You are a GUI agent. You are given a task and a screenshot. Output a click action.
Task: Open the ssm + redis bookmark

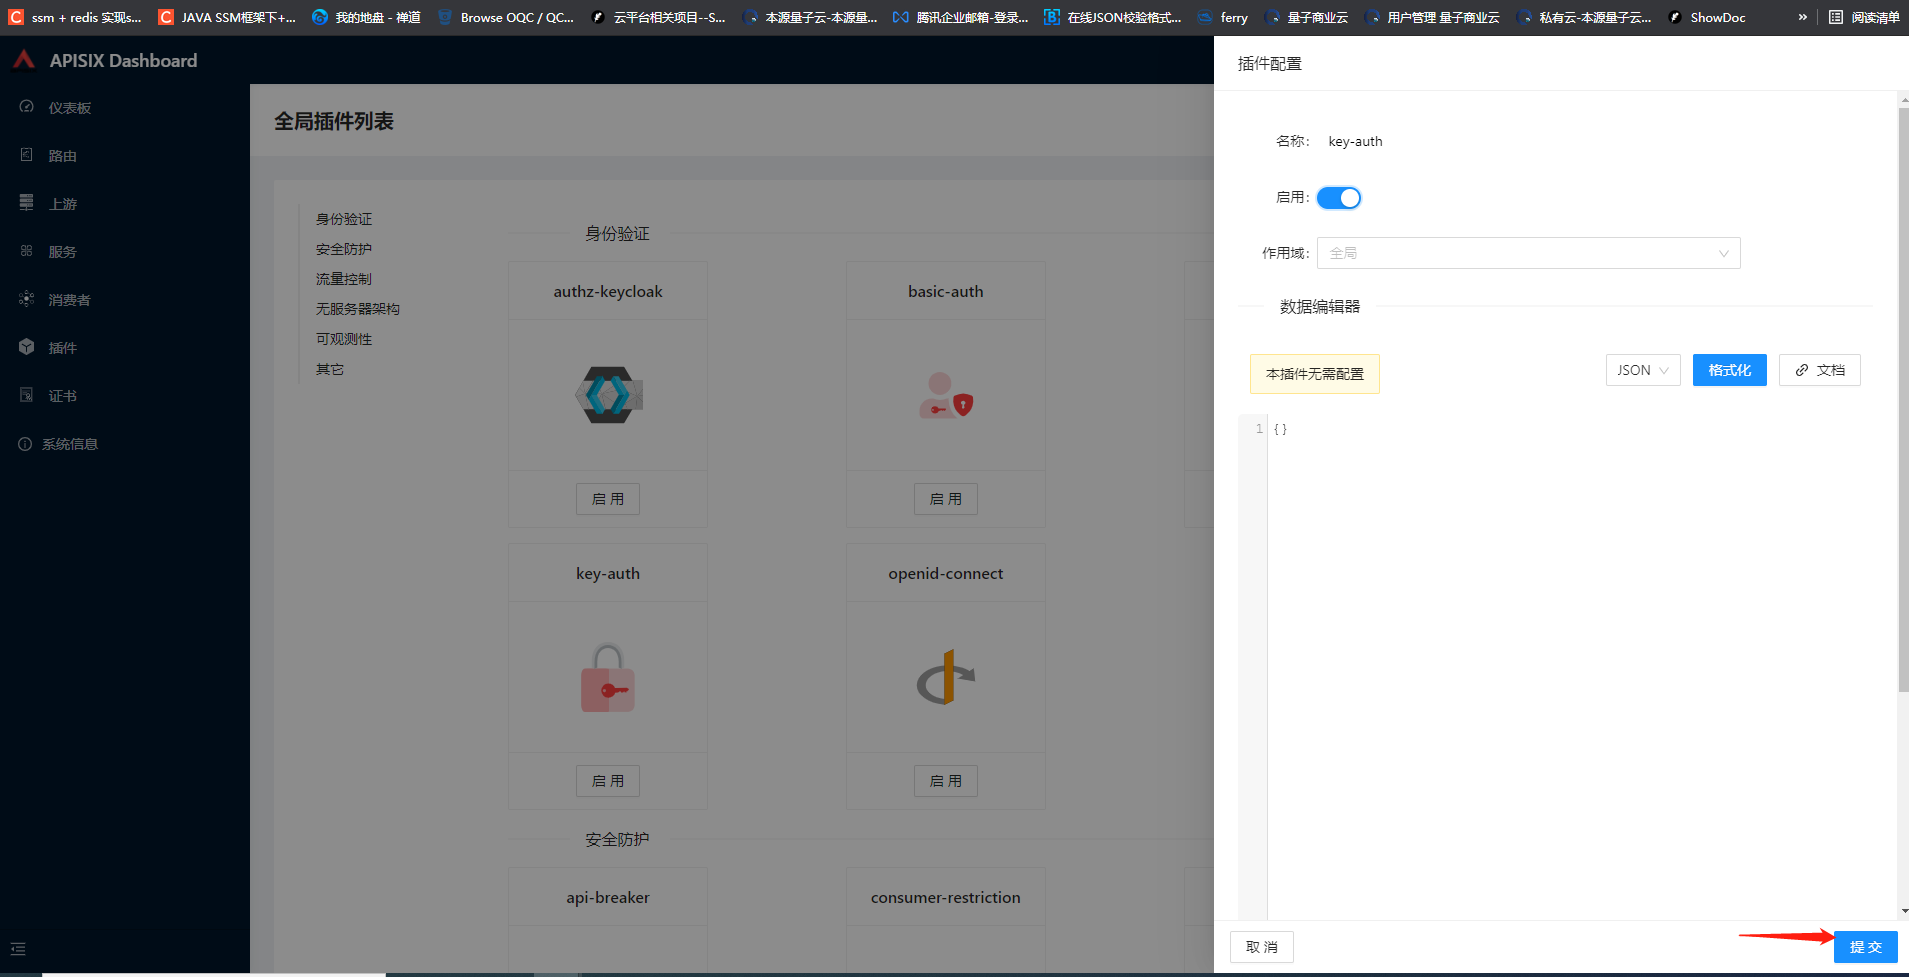pyautogui.click(x=76, y=17)
